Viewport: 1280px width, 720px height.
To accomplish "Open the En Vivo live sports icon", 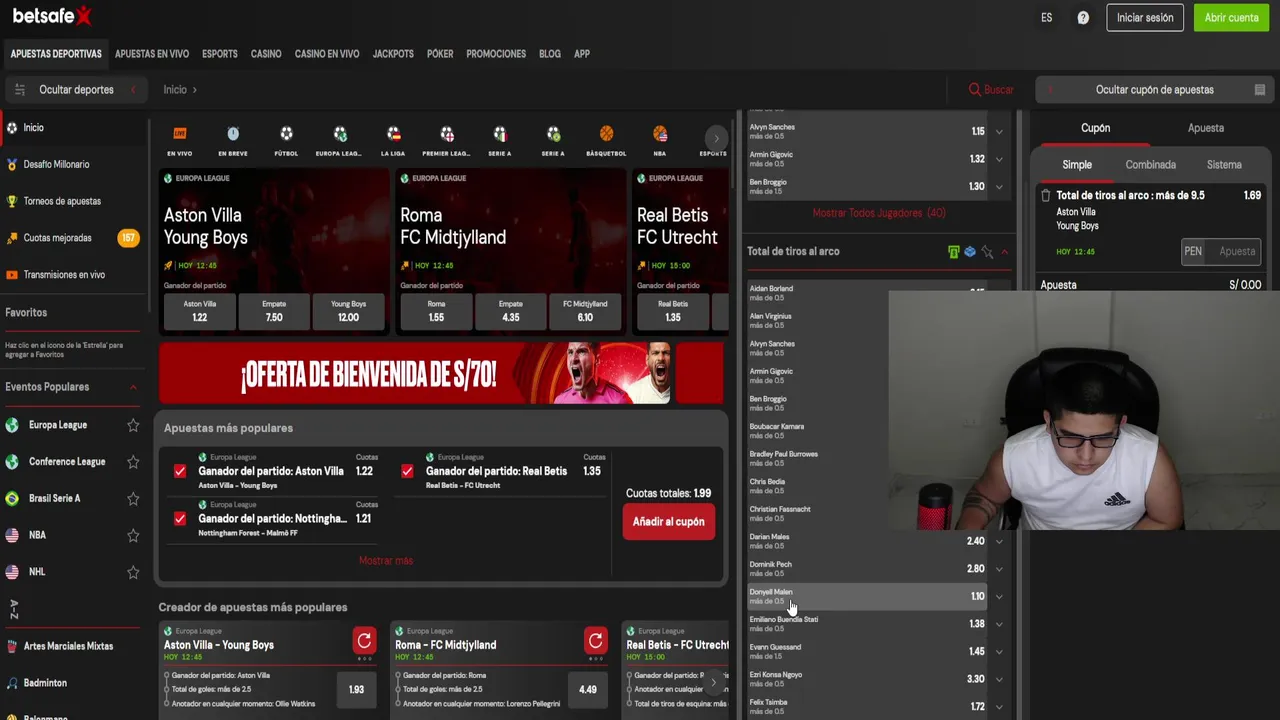I will point(180,134).
